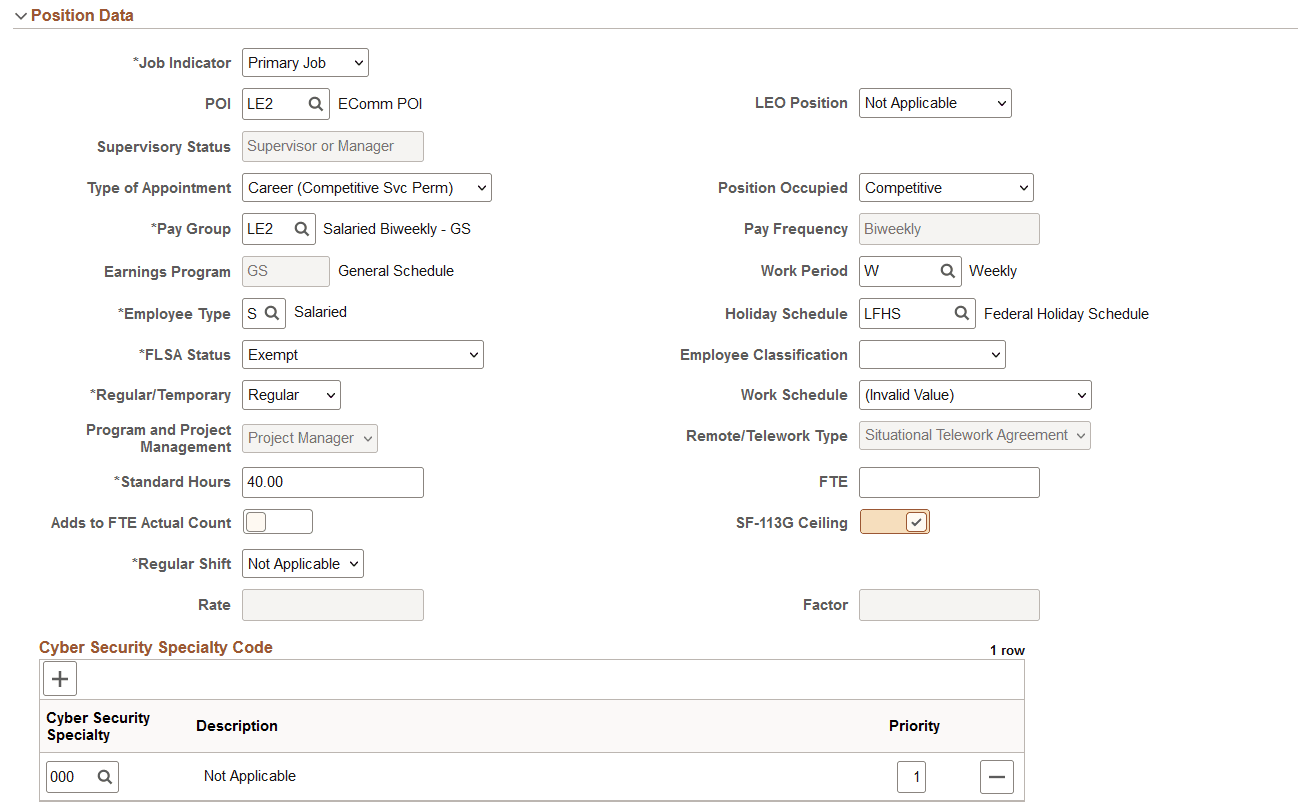Open the Holiday Schedule lookup icon

tap(963, 313)
